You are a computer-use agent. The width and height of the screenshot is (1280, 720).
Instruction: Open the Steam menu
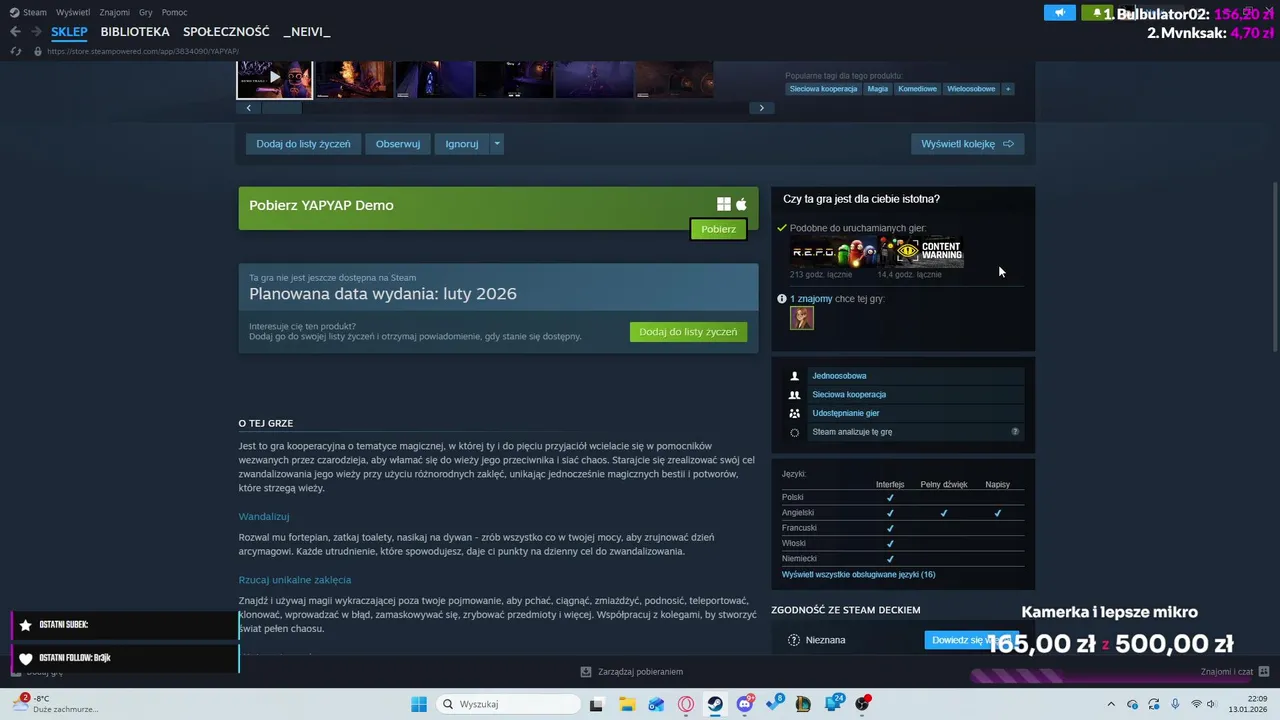pos(29,12)
